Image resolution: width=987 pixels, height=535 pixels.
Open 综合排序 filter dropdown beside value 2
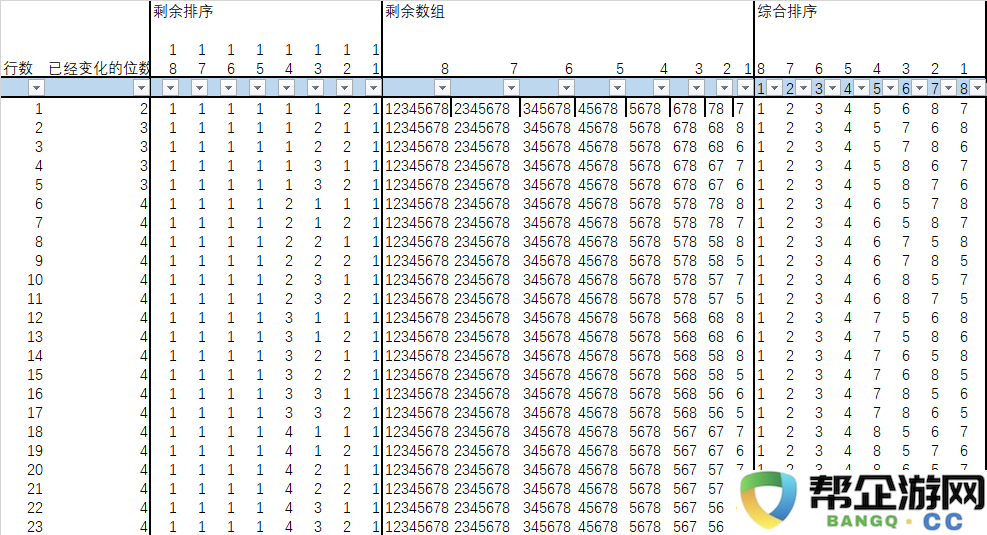804,88
